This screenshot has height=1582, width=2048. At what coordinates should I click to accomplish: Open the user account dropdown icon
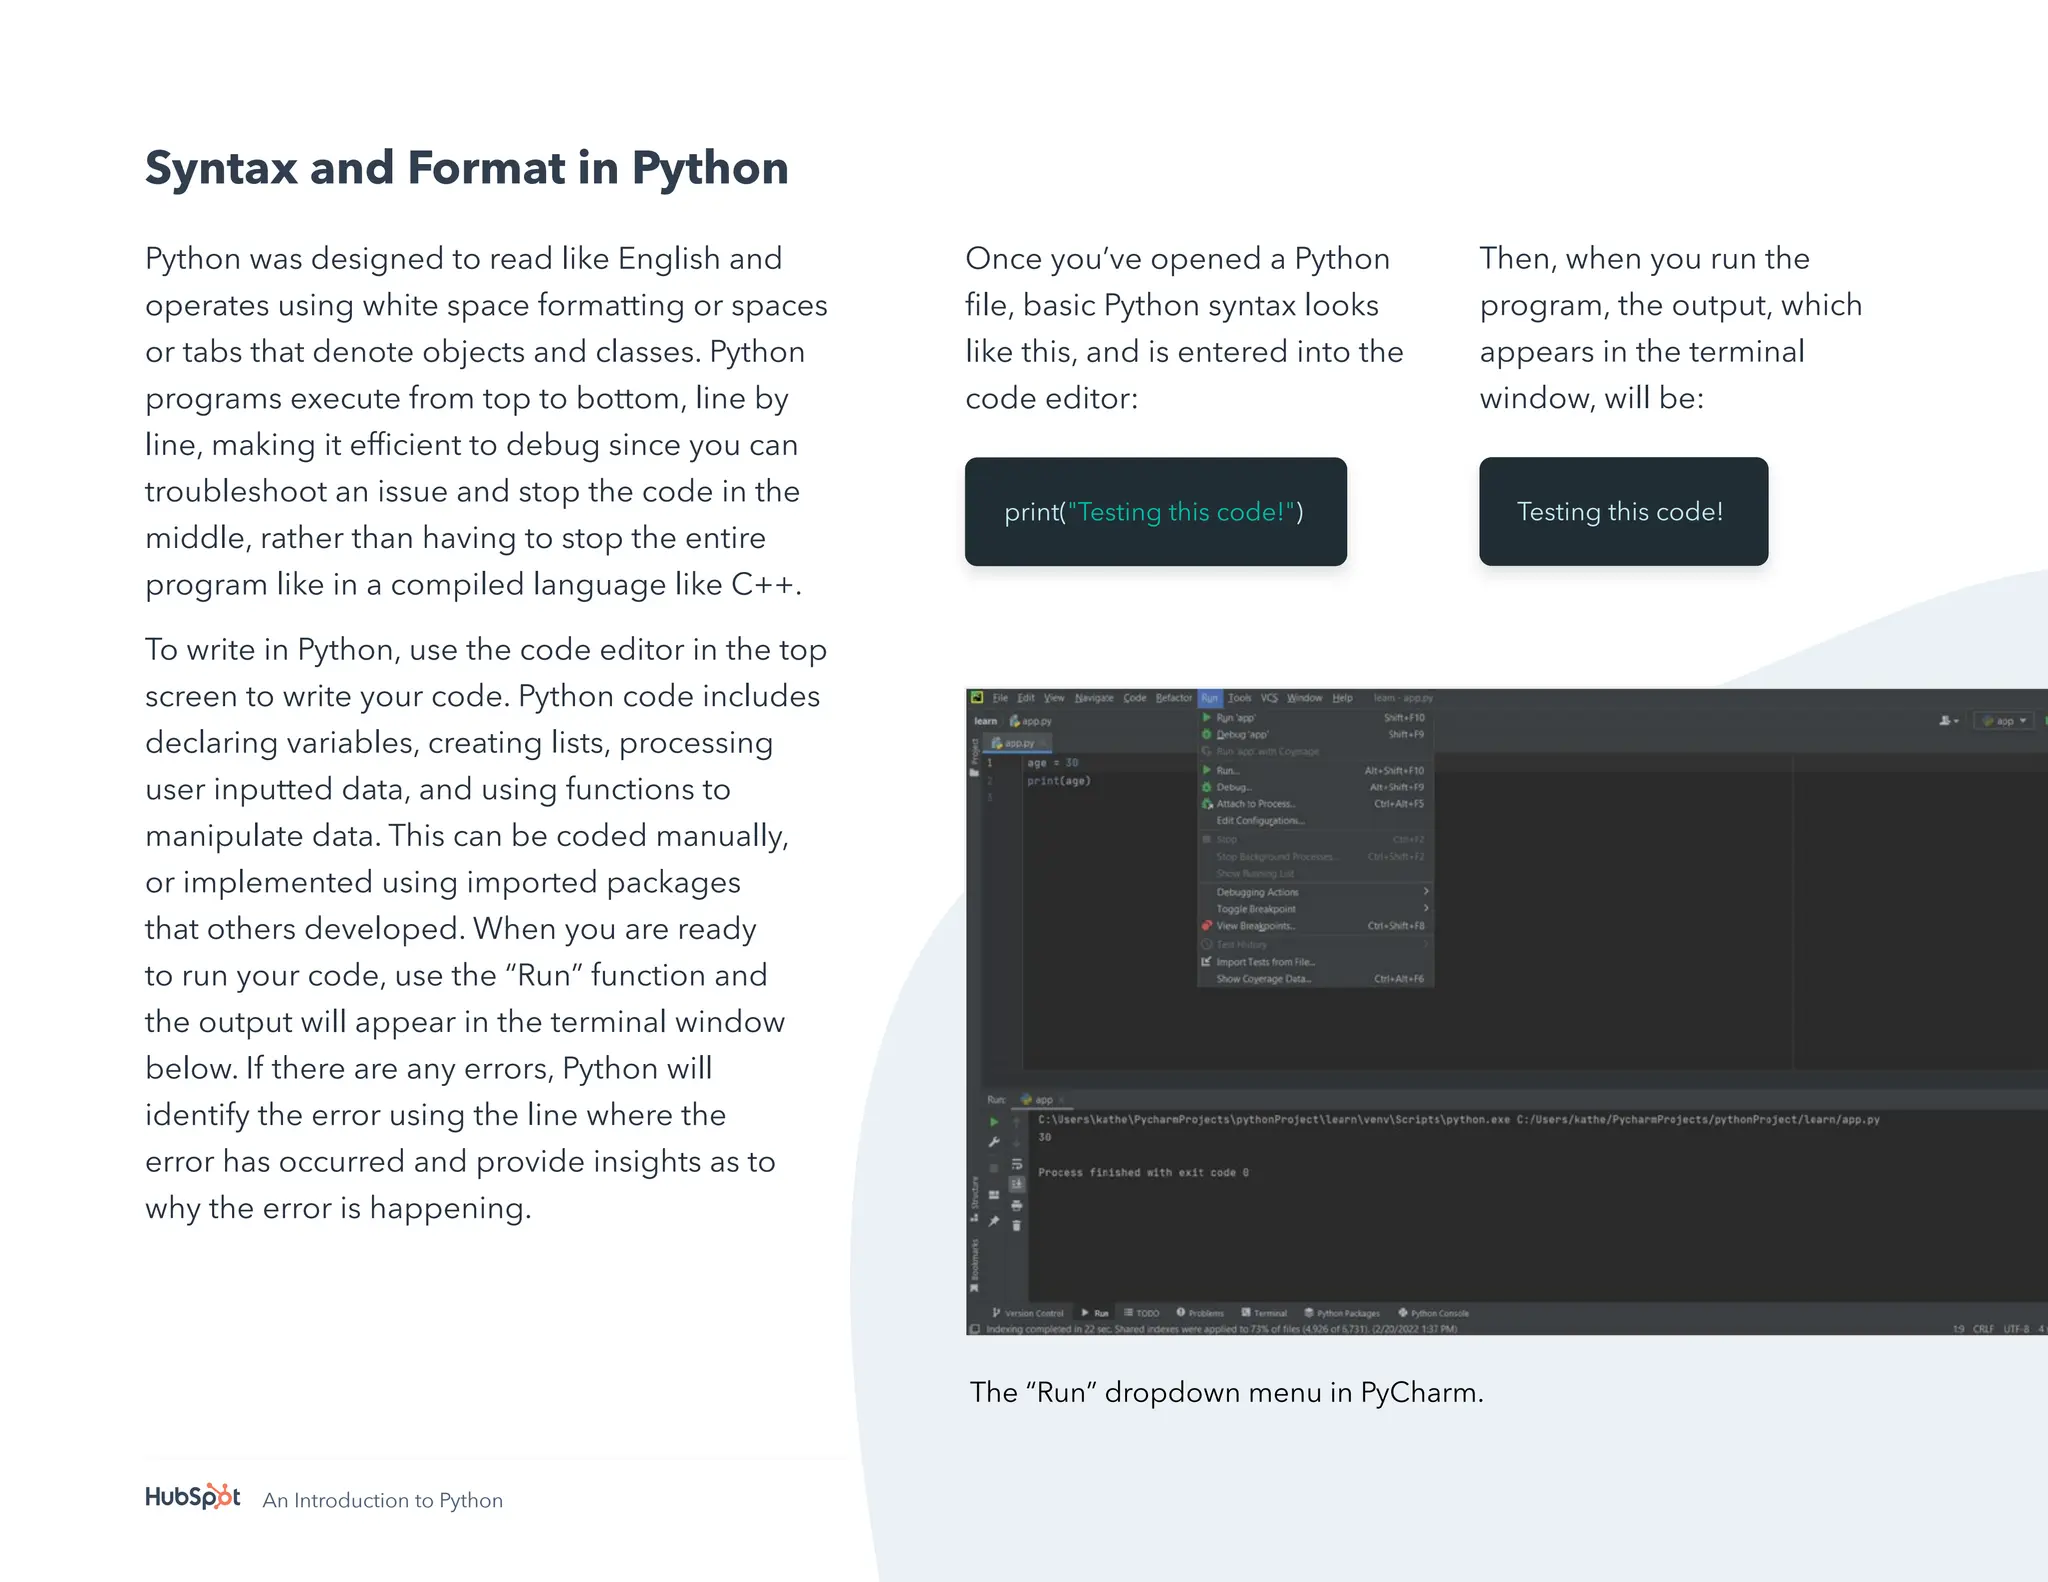click(1949, 721)
